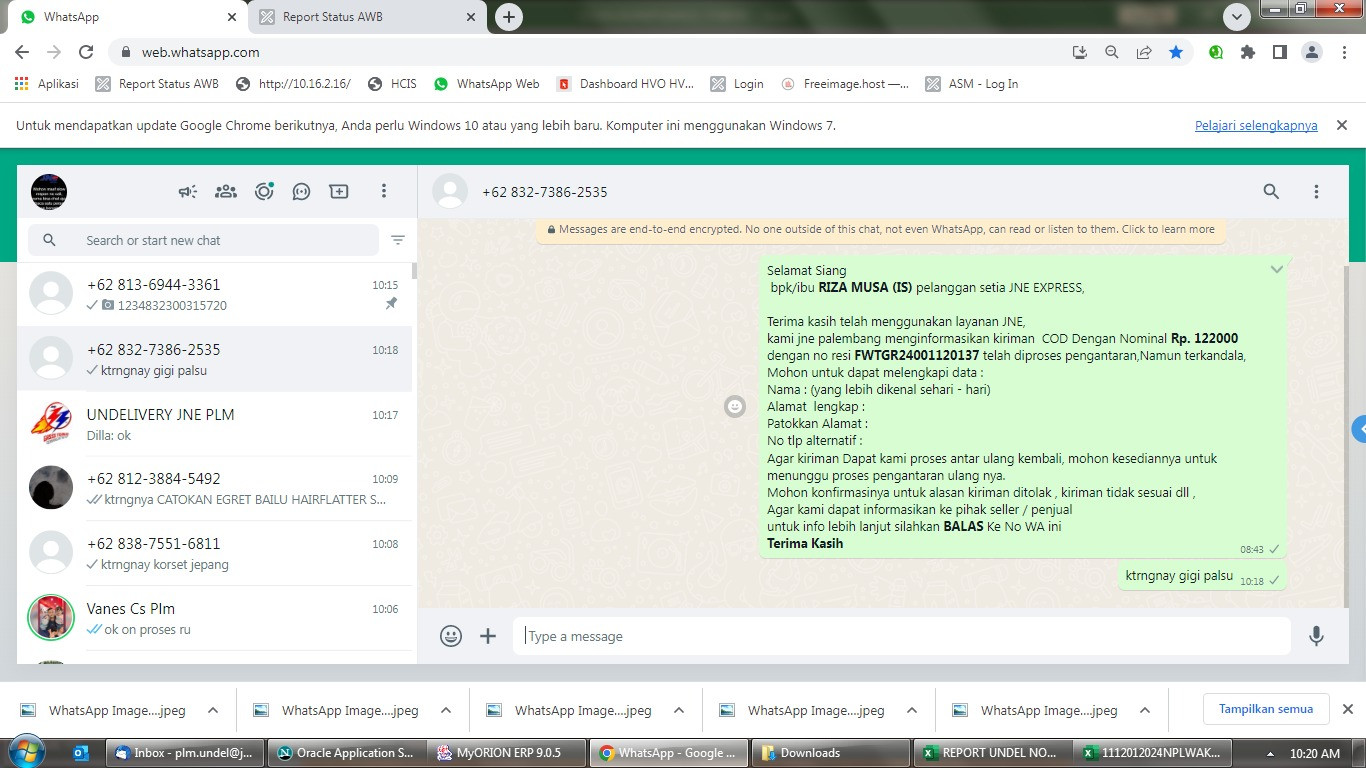This screenshot has width=1366, height=768.
Task: Open the Vanes Cs Plm chat
Action: pos(214,618)
